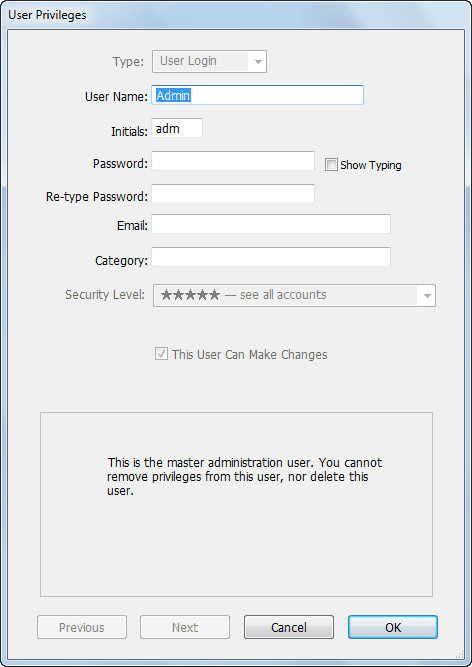472x667 pixels.
Task: Click the Re-type Password label text
Action: pos(97,197)
